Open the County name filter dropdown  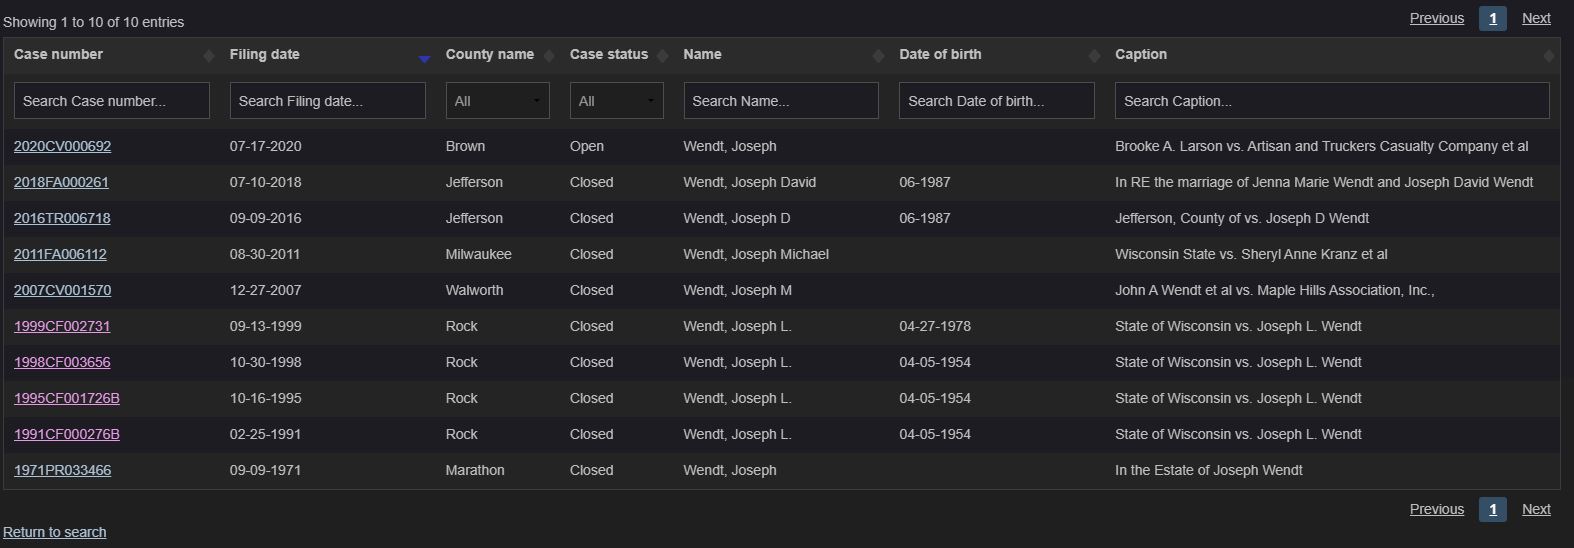tap(497, 101)
